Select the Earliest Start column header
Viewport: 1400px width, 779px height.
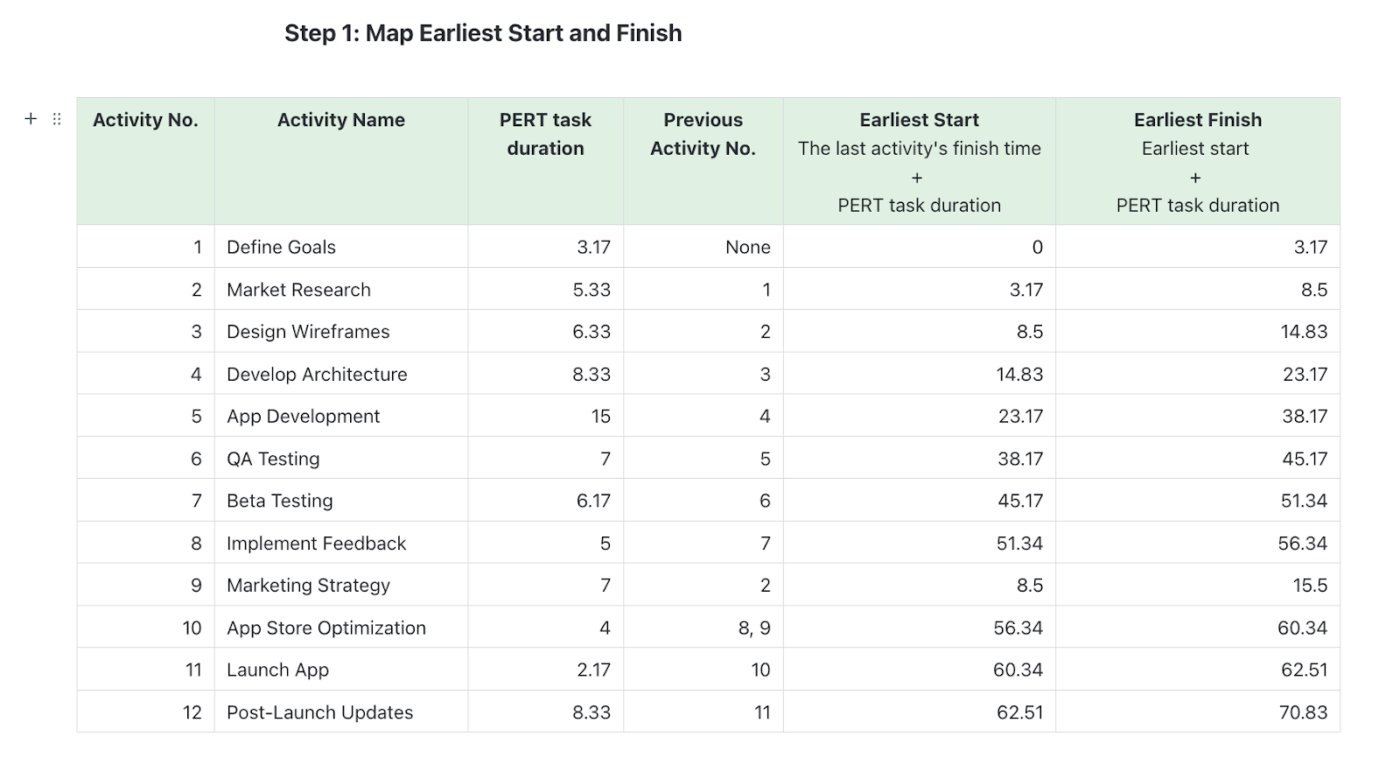click(919, 161)
